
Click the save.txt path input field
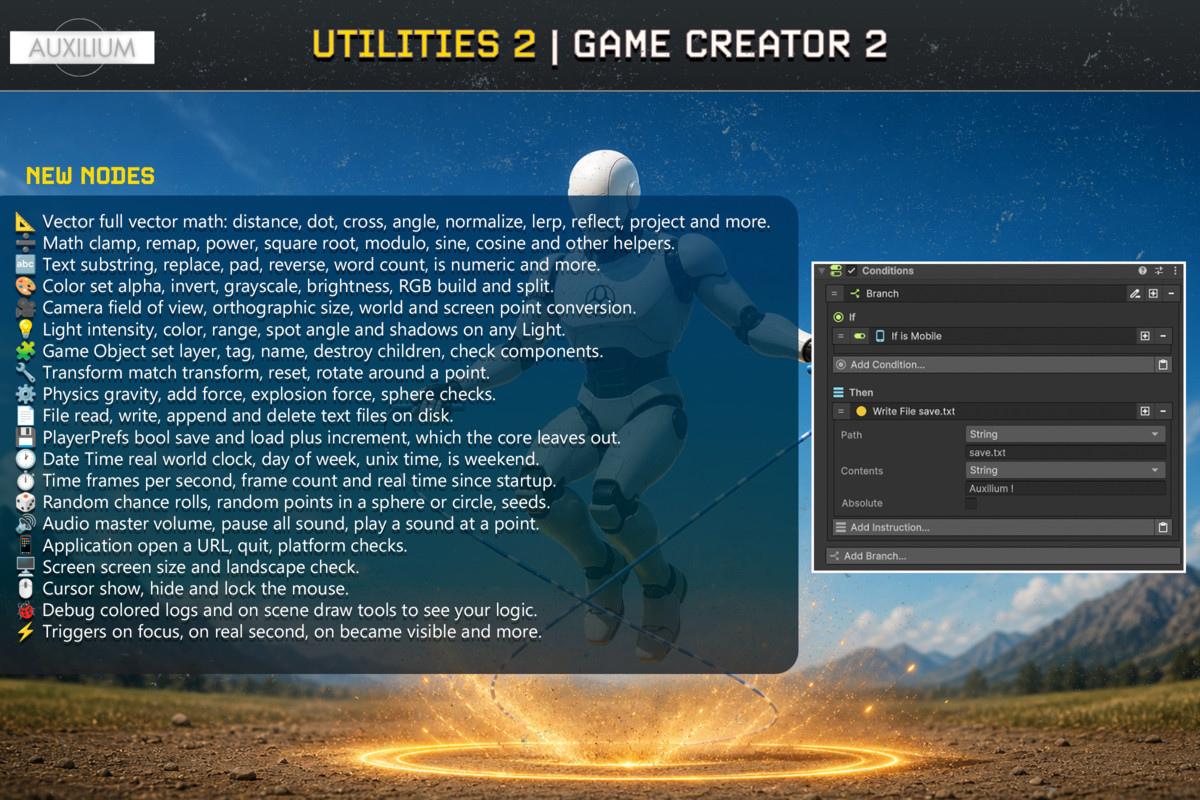(1066, 453)
